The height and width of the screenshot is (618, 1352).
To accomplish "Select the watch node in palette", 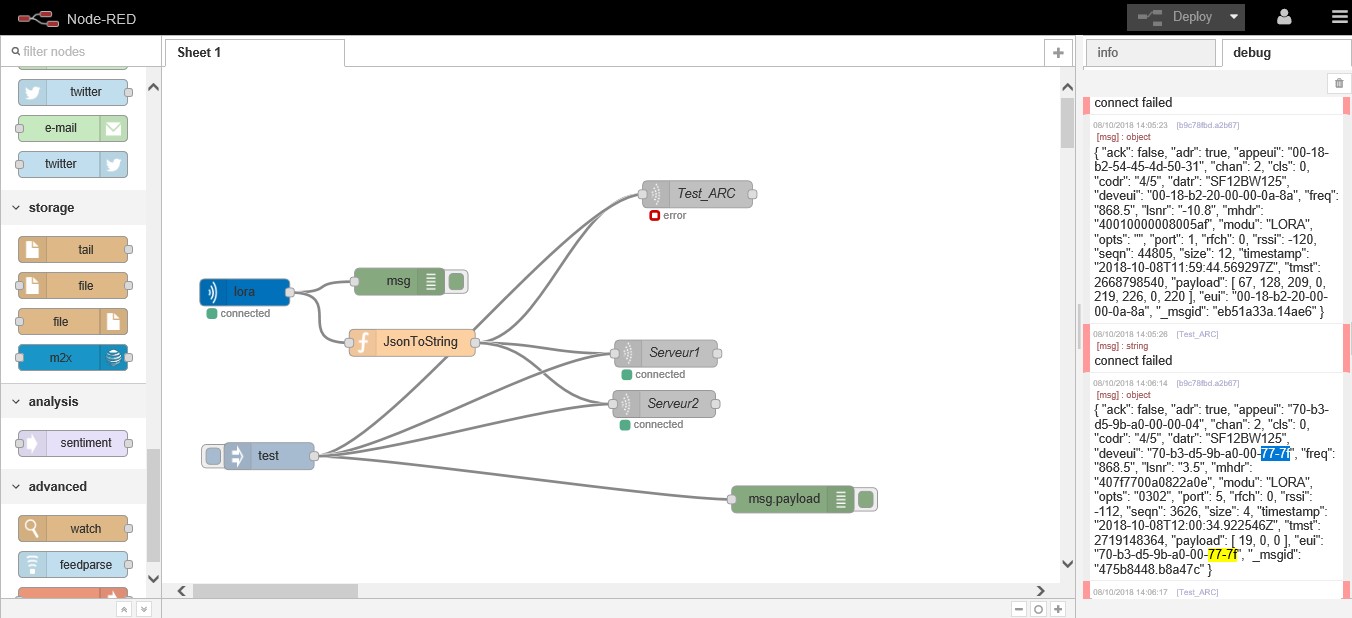I will 73,528.
